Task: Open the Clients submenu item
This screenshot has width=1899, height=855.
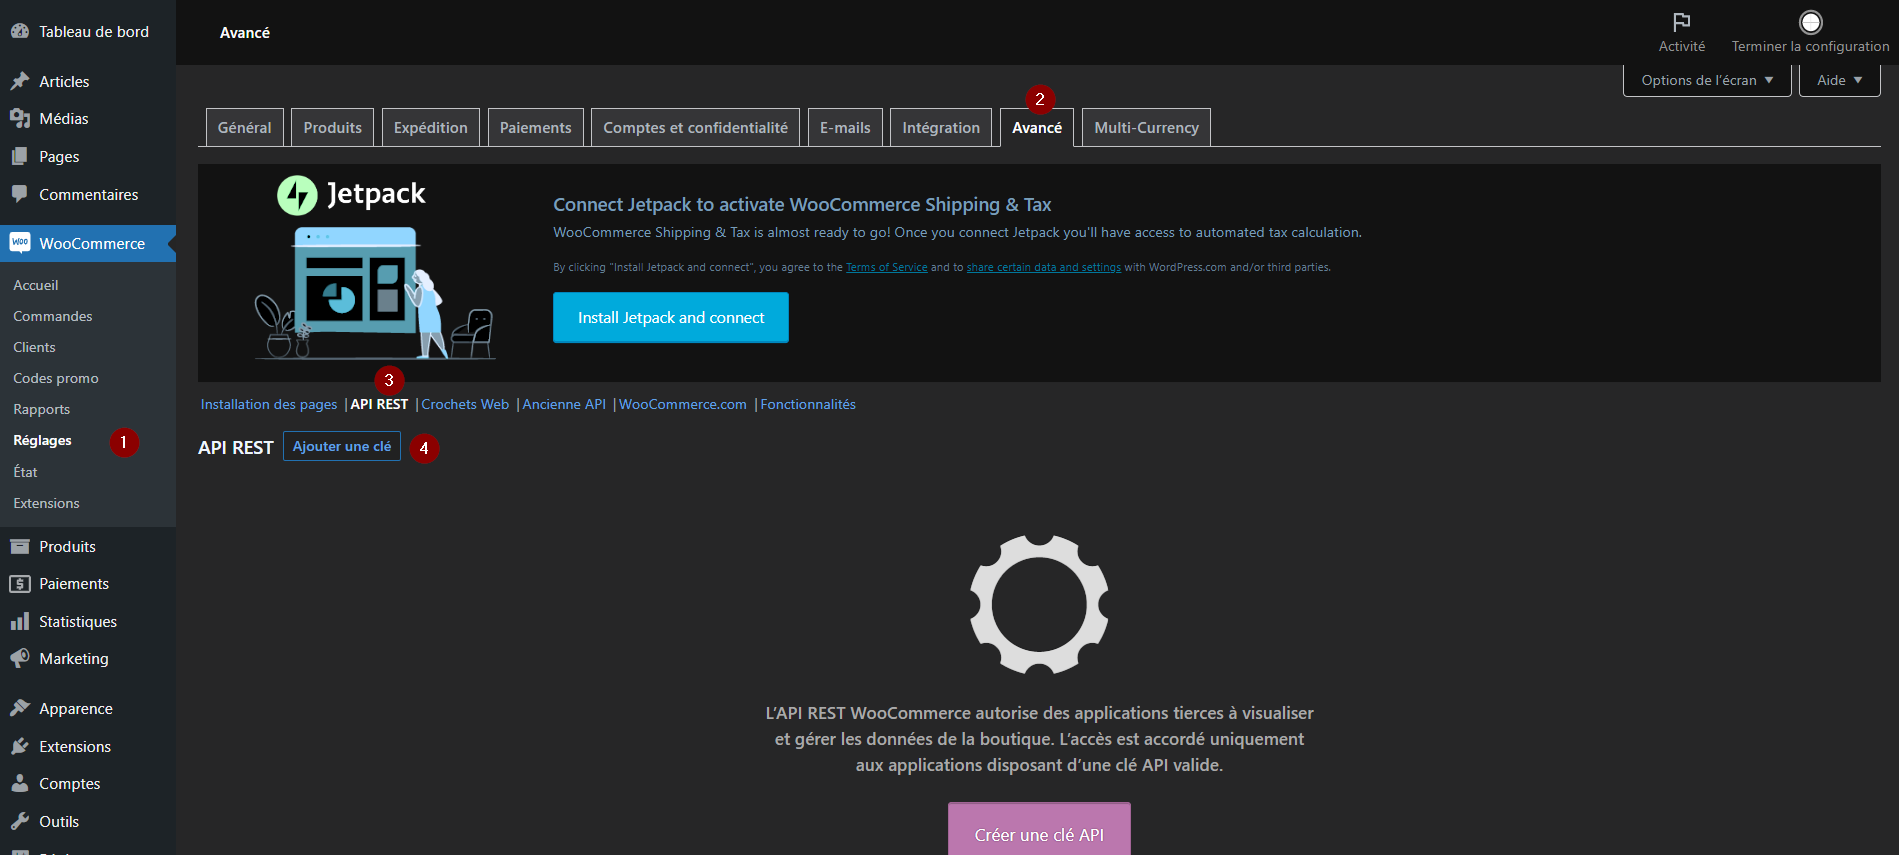Action: click(35, 347)
